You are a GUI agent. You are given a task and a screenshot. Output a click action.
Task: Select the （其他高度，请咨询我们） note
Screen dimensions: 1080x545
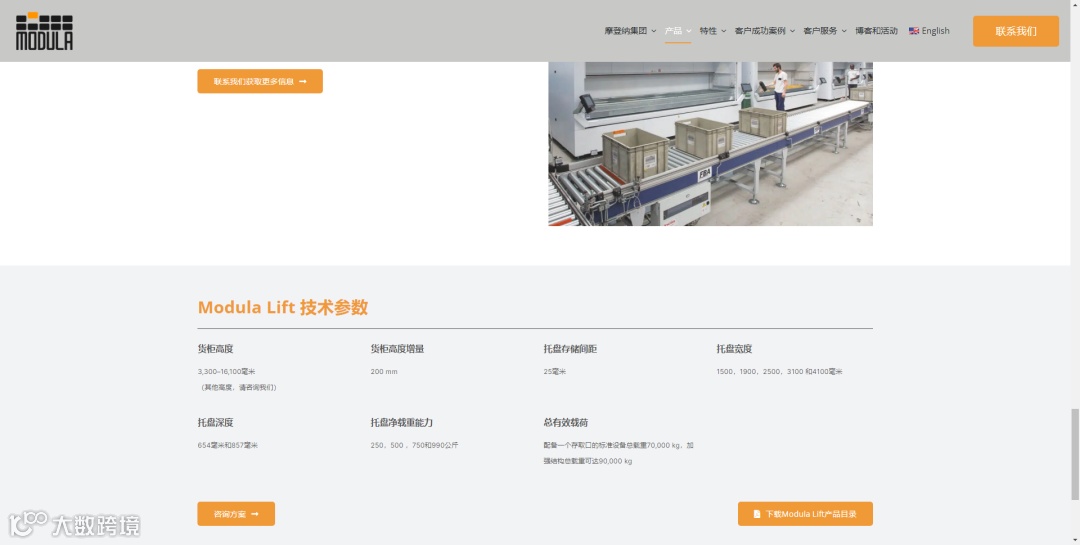click(238, 387)
